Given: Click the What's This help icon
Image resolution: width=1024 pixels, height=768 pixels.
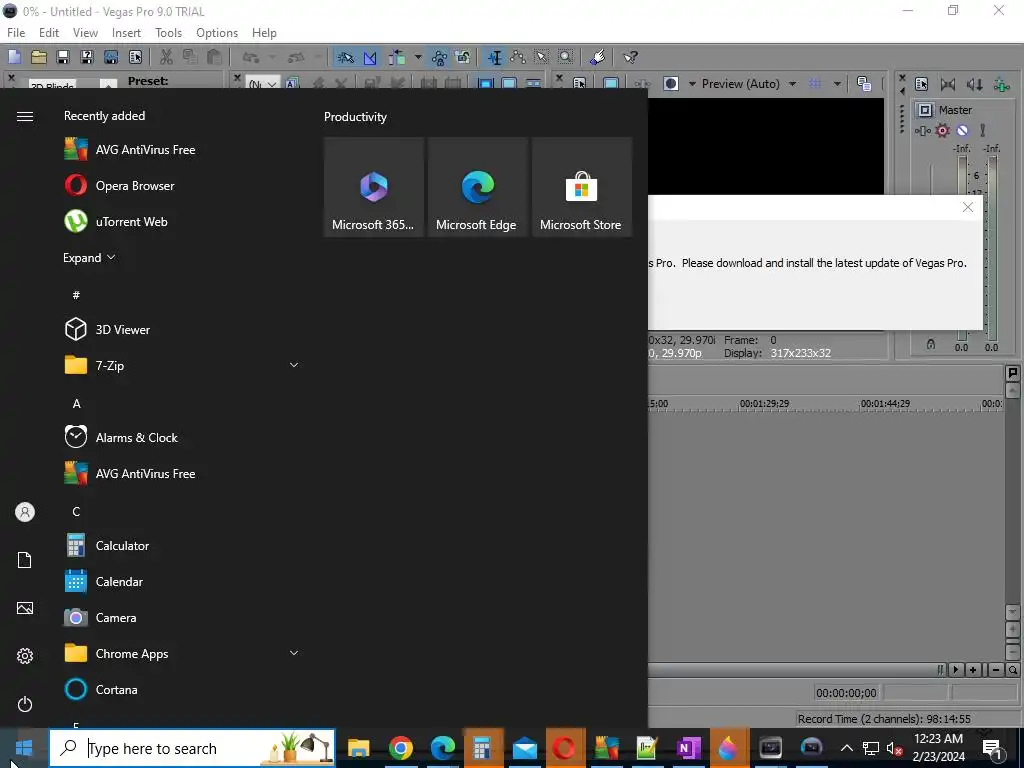Looking at the screenshot, I should 630,57.
